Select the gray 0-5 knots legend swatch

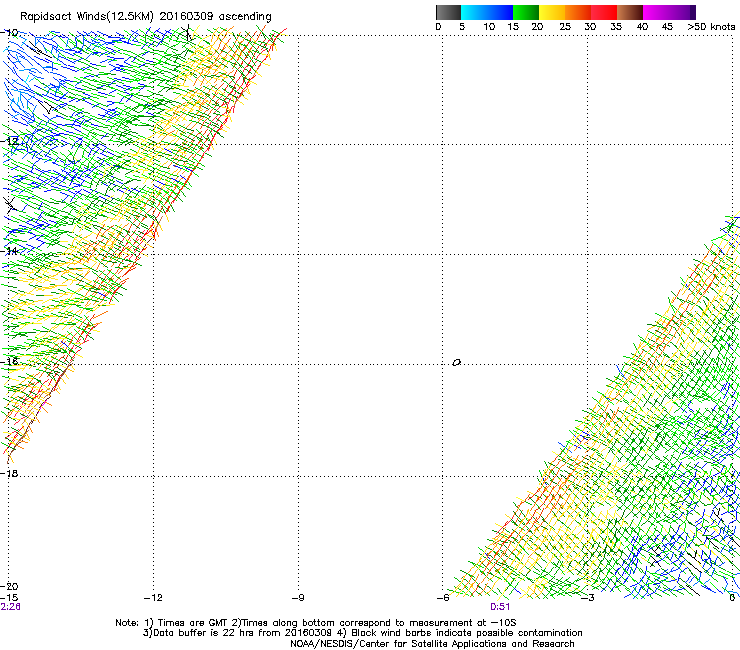tap(448, 12)
